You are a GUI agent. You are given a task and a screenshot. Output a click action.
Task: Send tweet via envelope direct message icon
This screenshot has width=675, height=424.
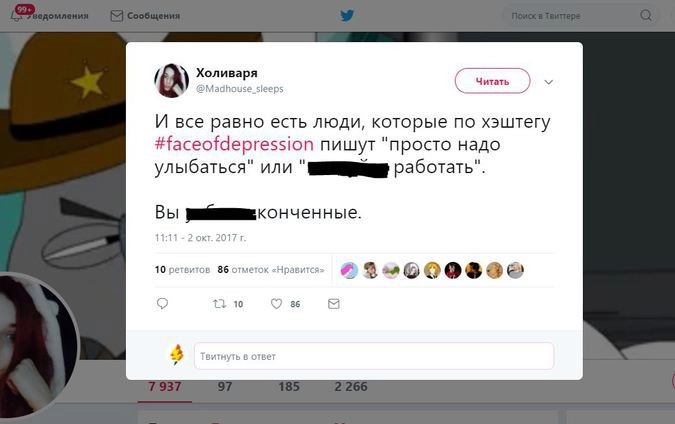334,304
